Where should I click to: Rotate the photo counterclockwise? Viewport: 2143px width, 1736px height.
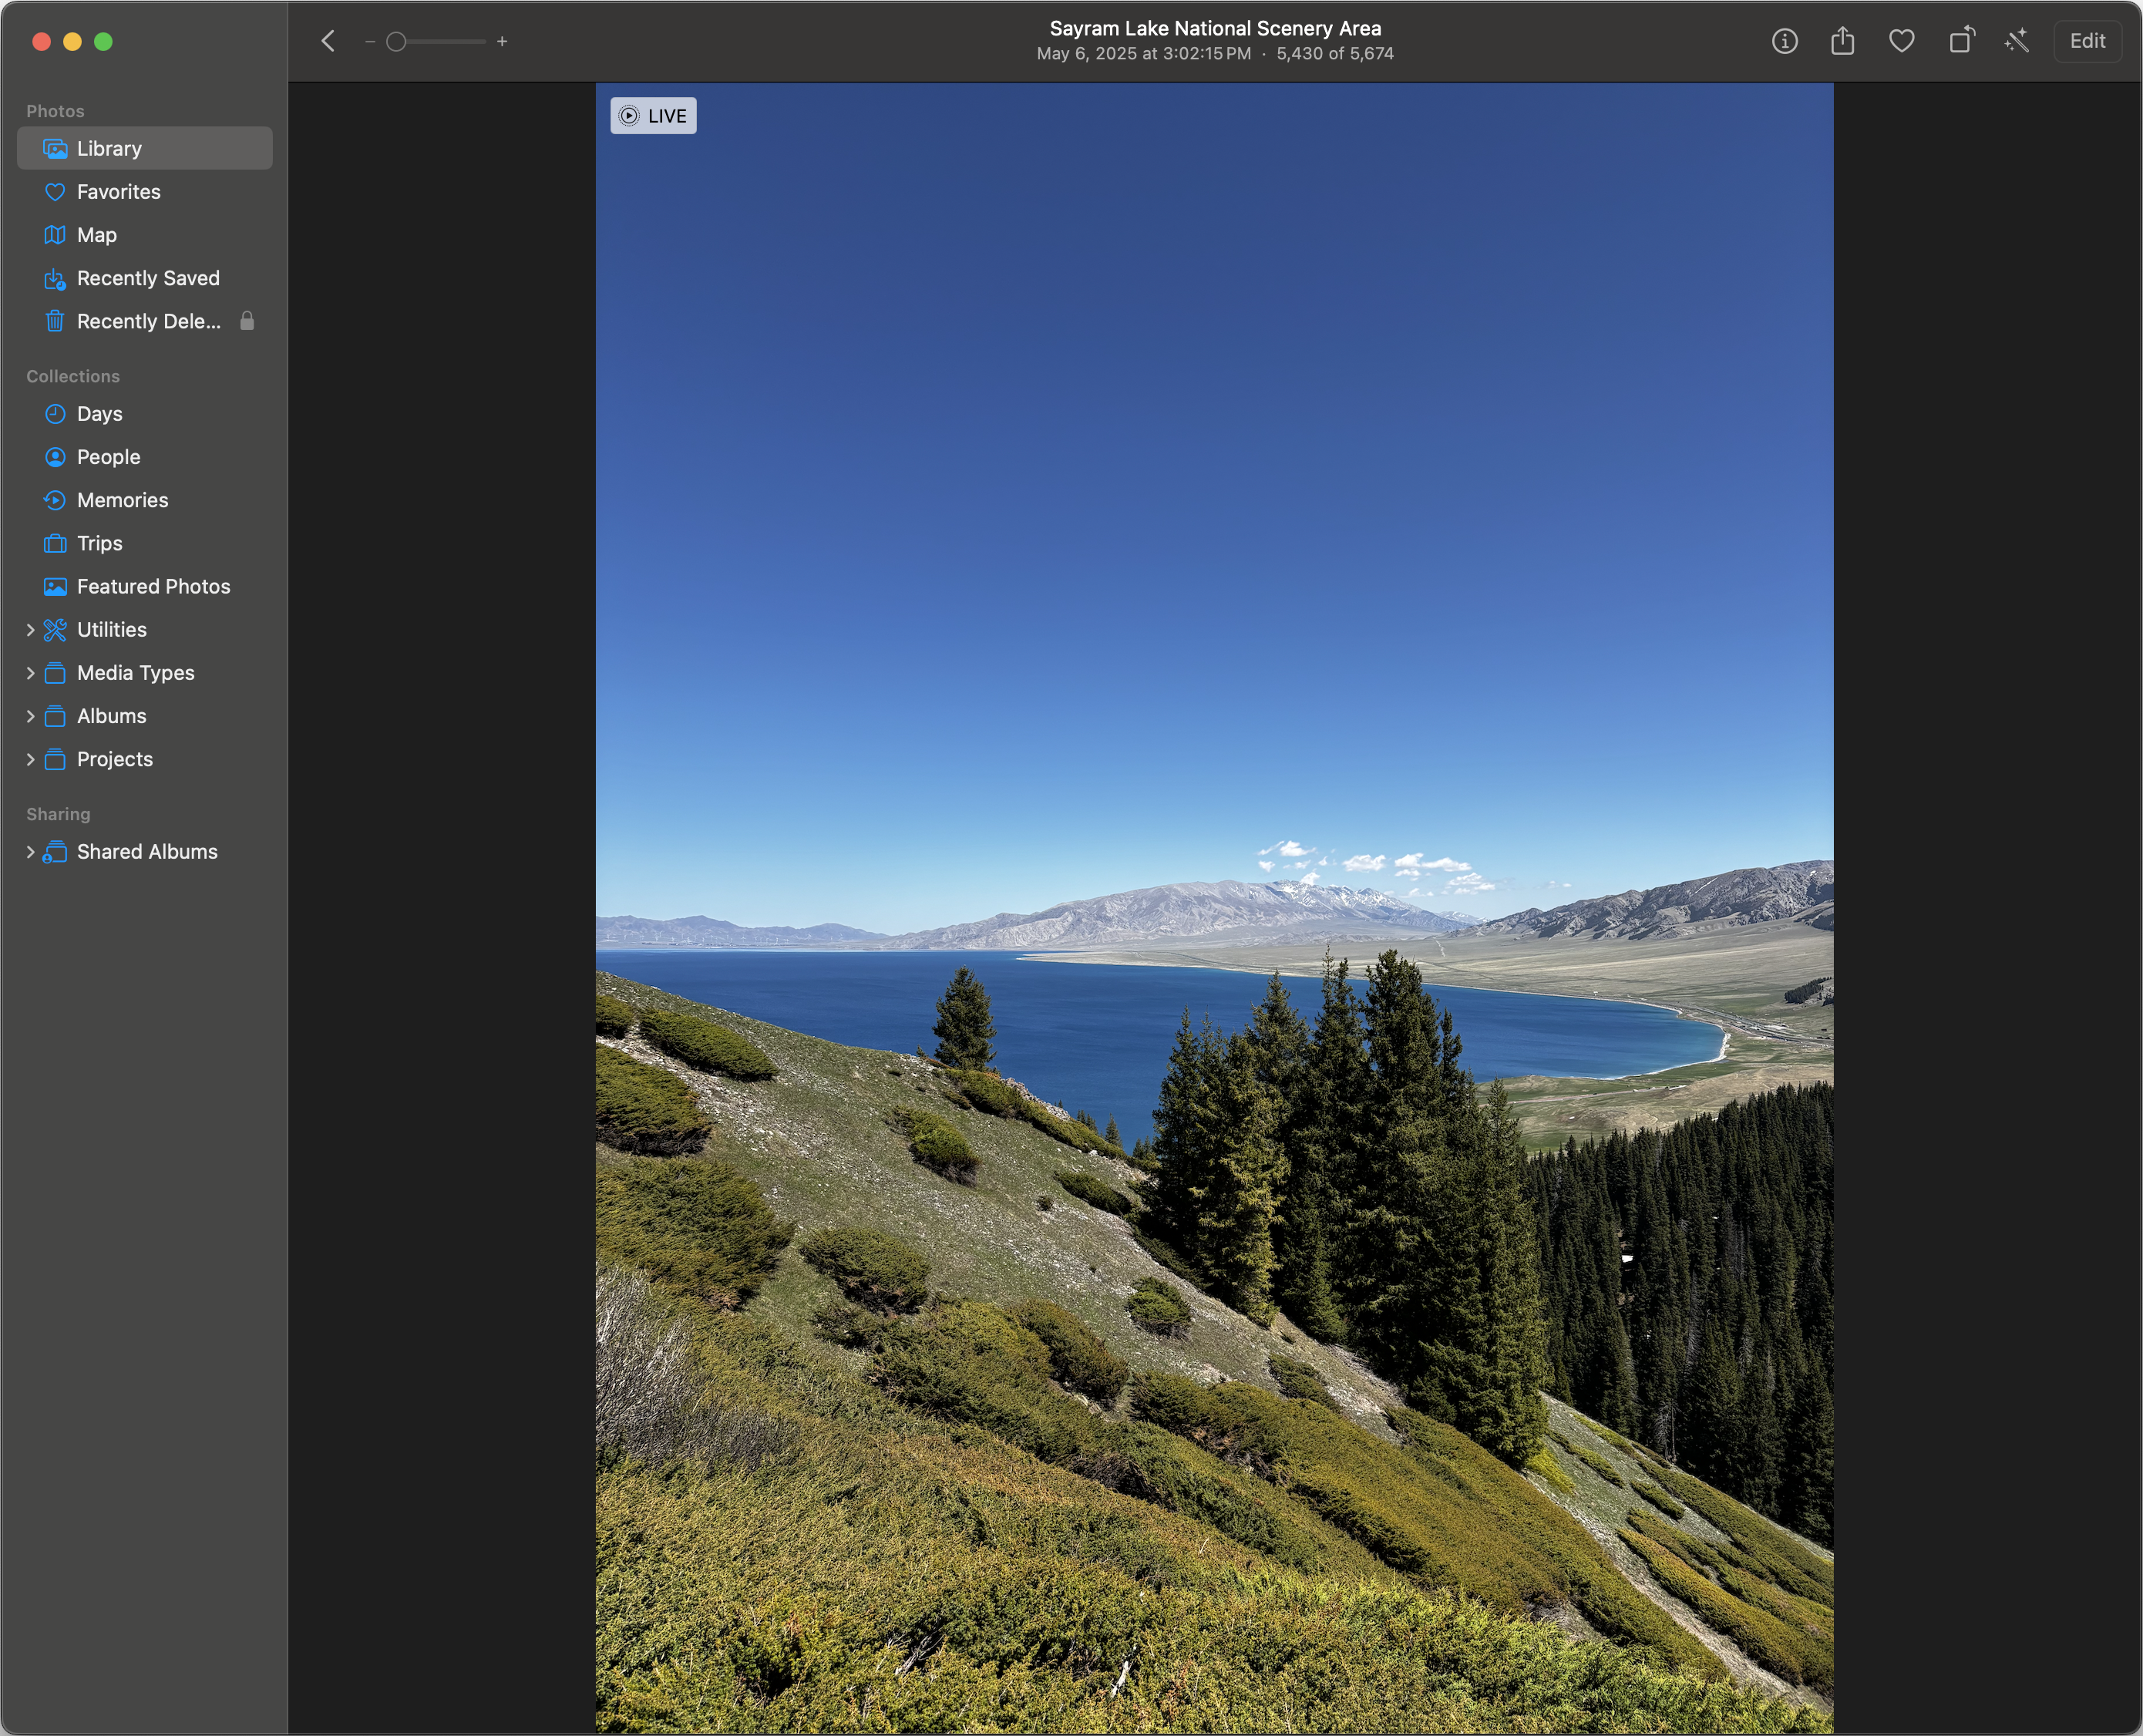(1961, 41)
